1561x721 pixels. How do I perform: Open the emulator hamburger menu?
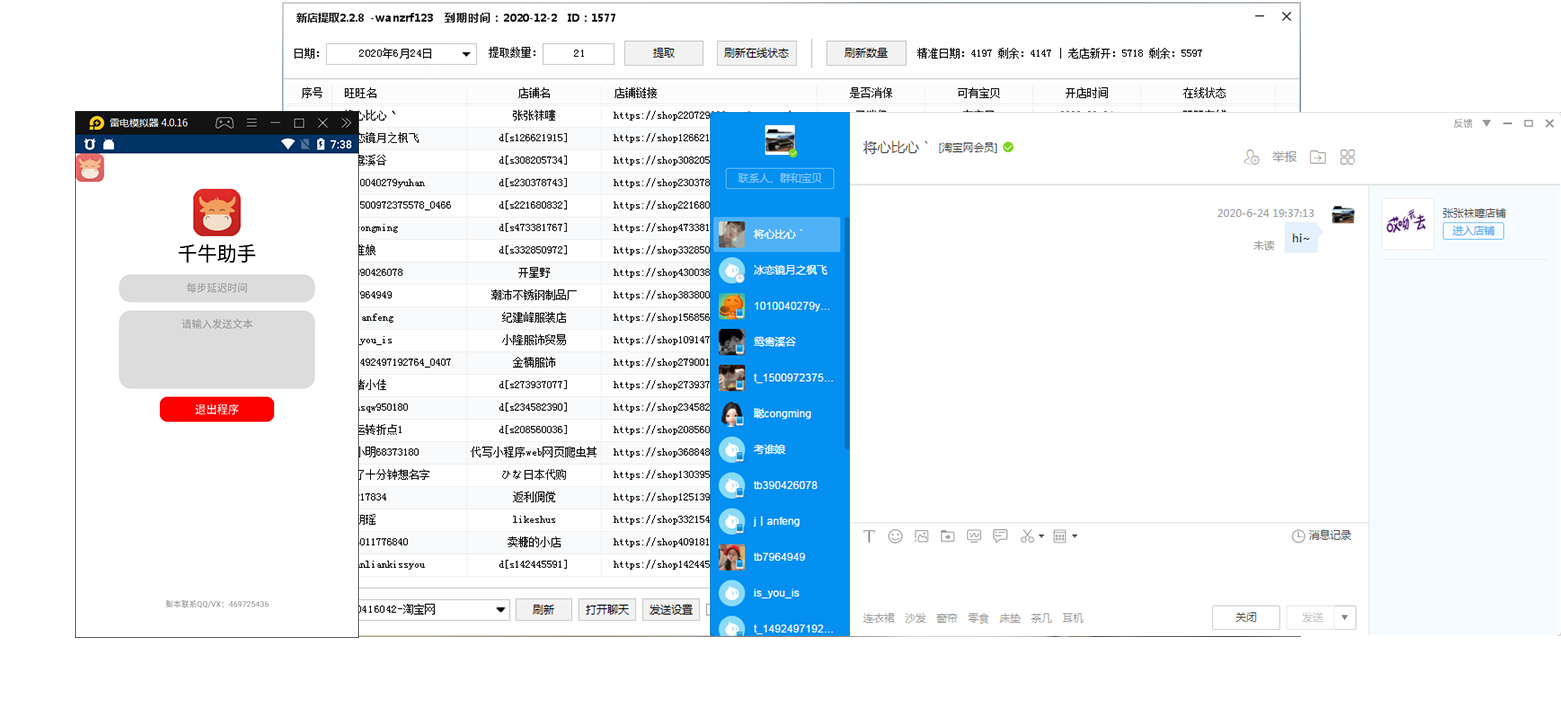click(252, 123)
